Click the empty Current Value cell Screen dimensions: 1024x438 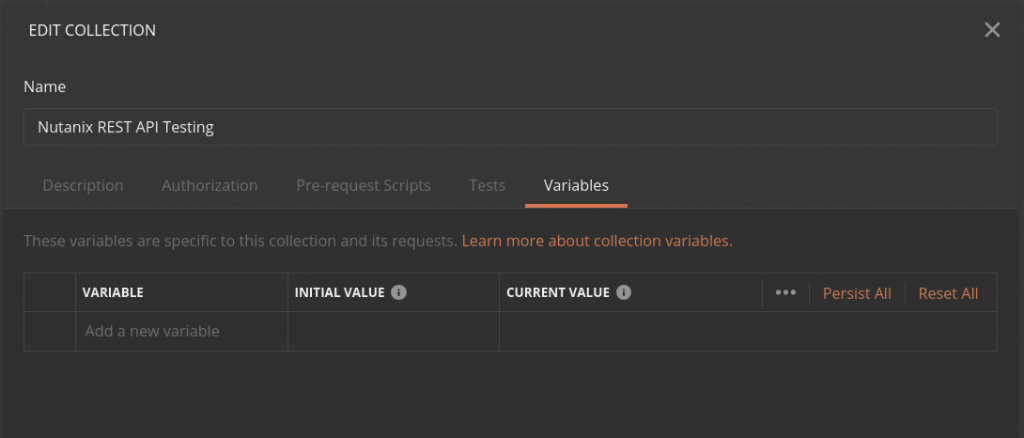[x=748, y=332]
